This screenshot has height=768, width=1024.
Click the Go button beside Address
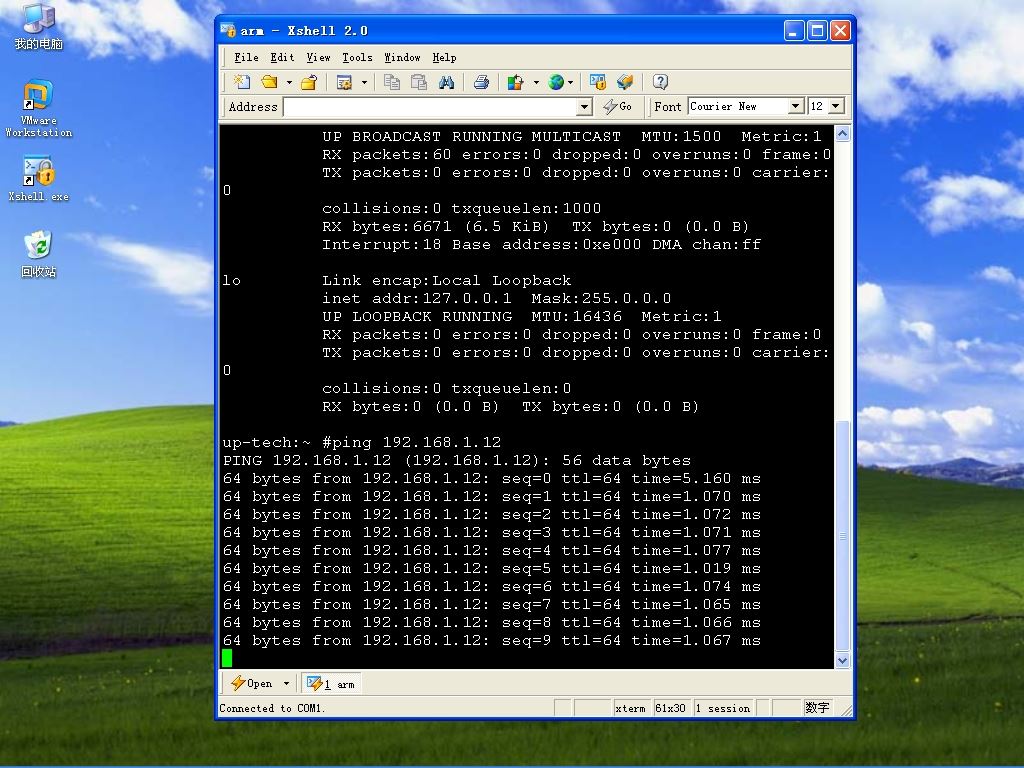(x=617, y=106)
